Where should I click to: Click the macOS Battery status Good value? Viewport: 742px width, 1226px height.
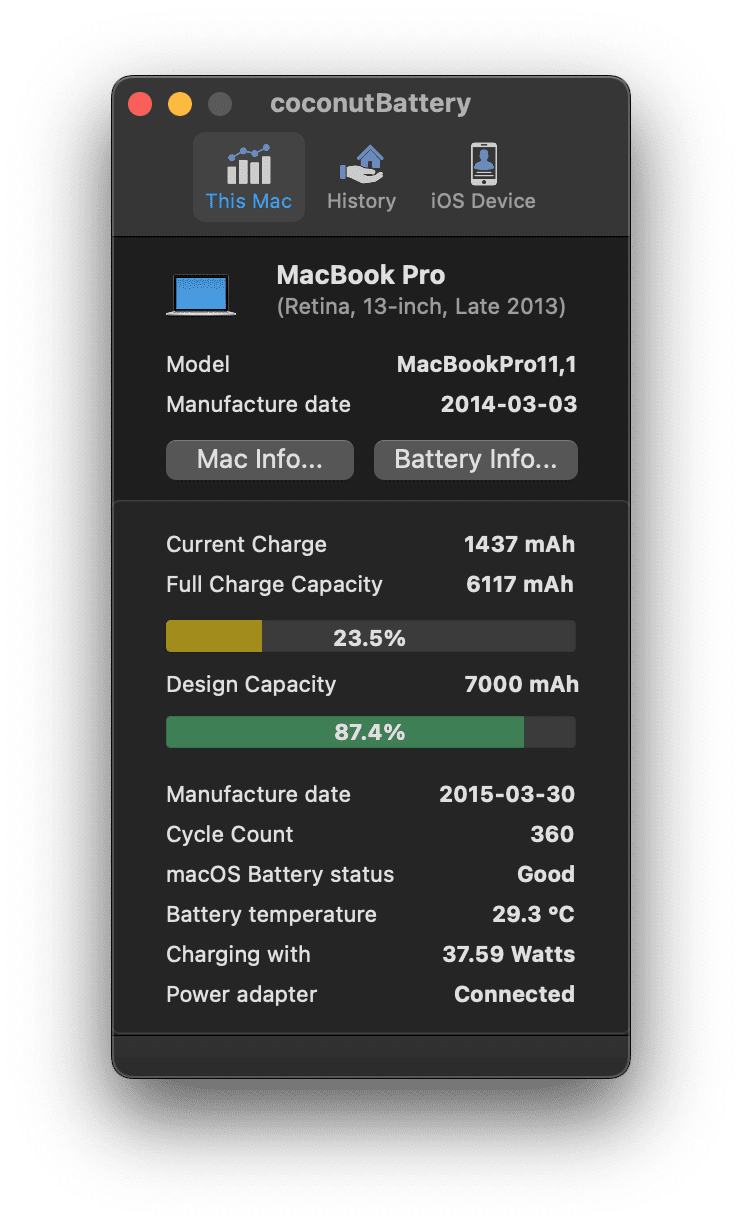coord(546,874)
